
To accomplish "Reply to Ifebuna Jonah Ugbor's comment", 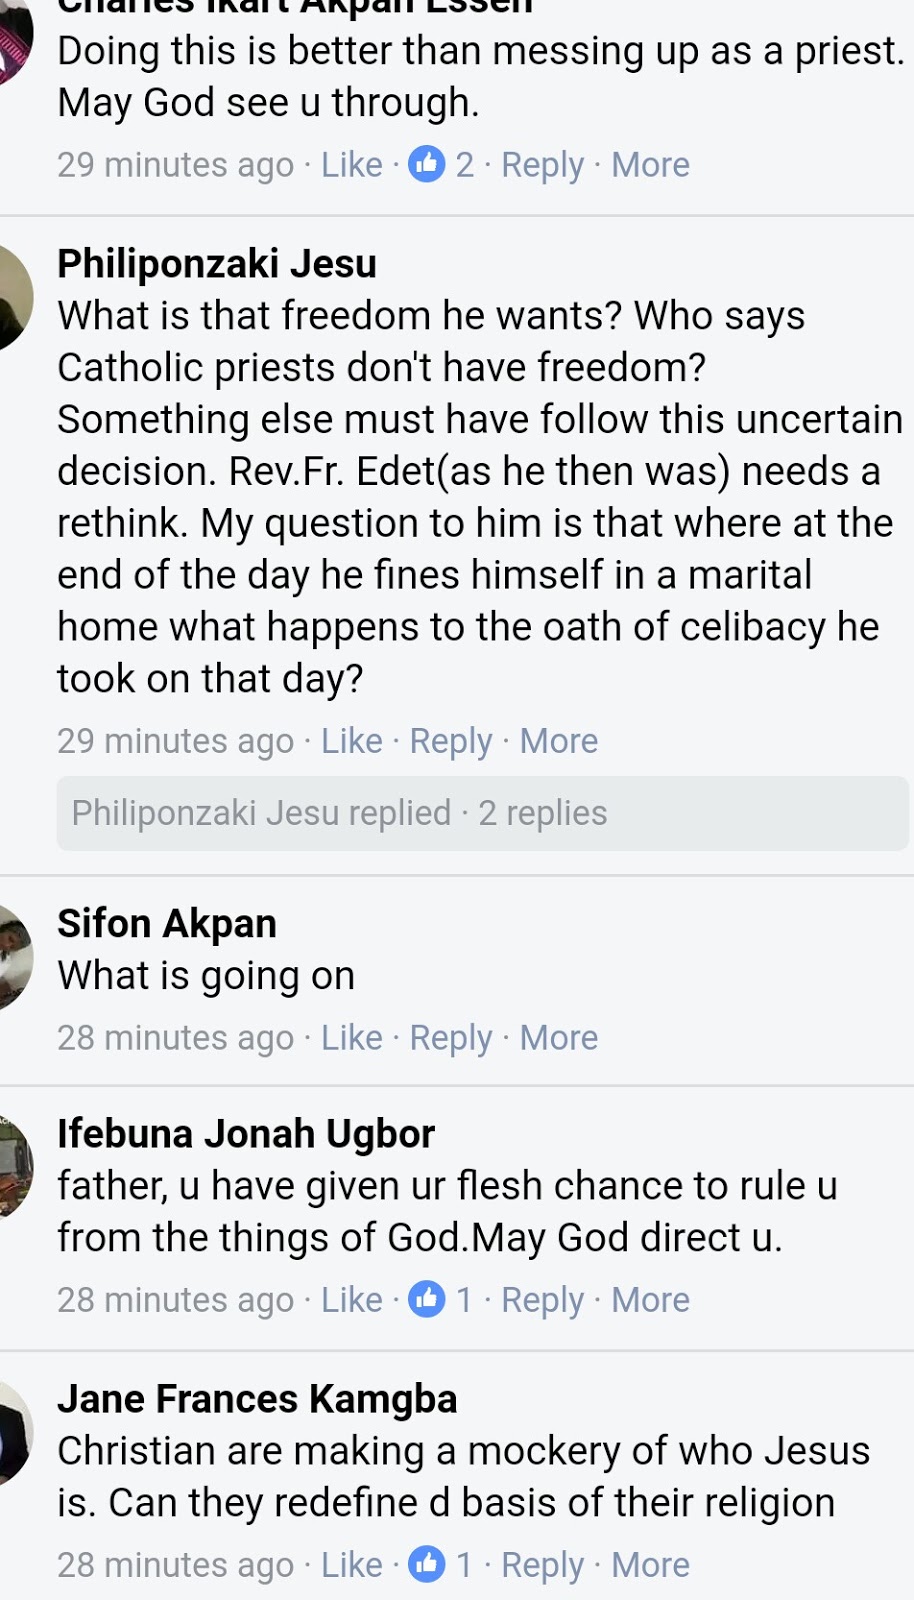I will click(x=542, y=1300).
